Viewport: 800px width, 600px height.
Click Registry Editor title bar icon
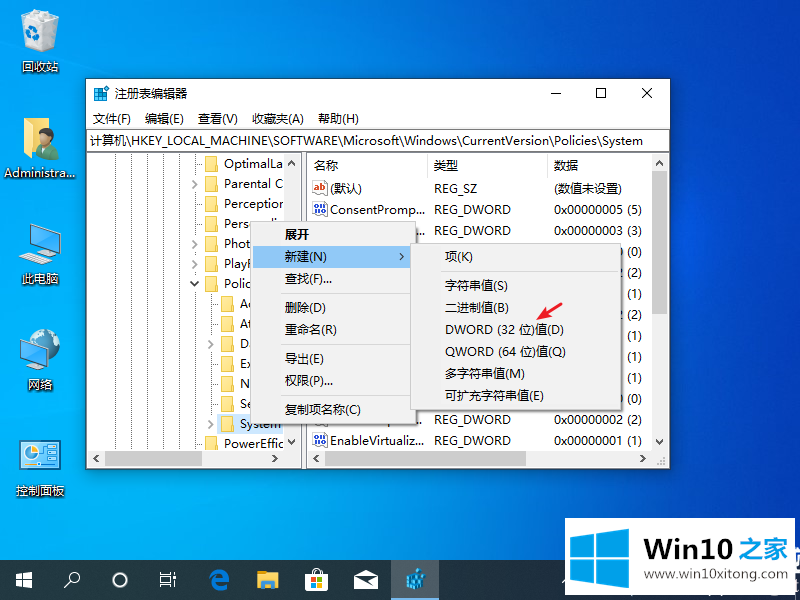click(x=101, y=93)
